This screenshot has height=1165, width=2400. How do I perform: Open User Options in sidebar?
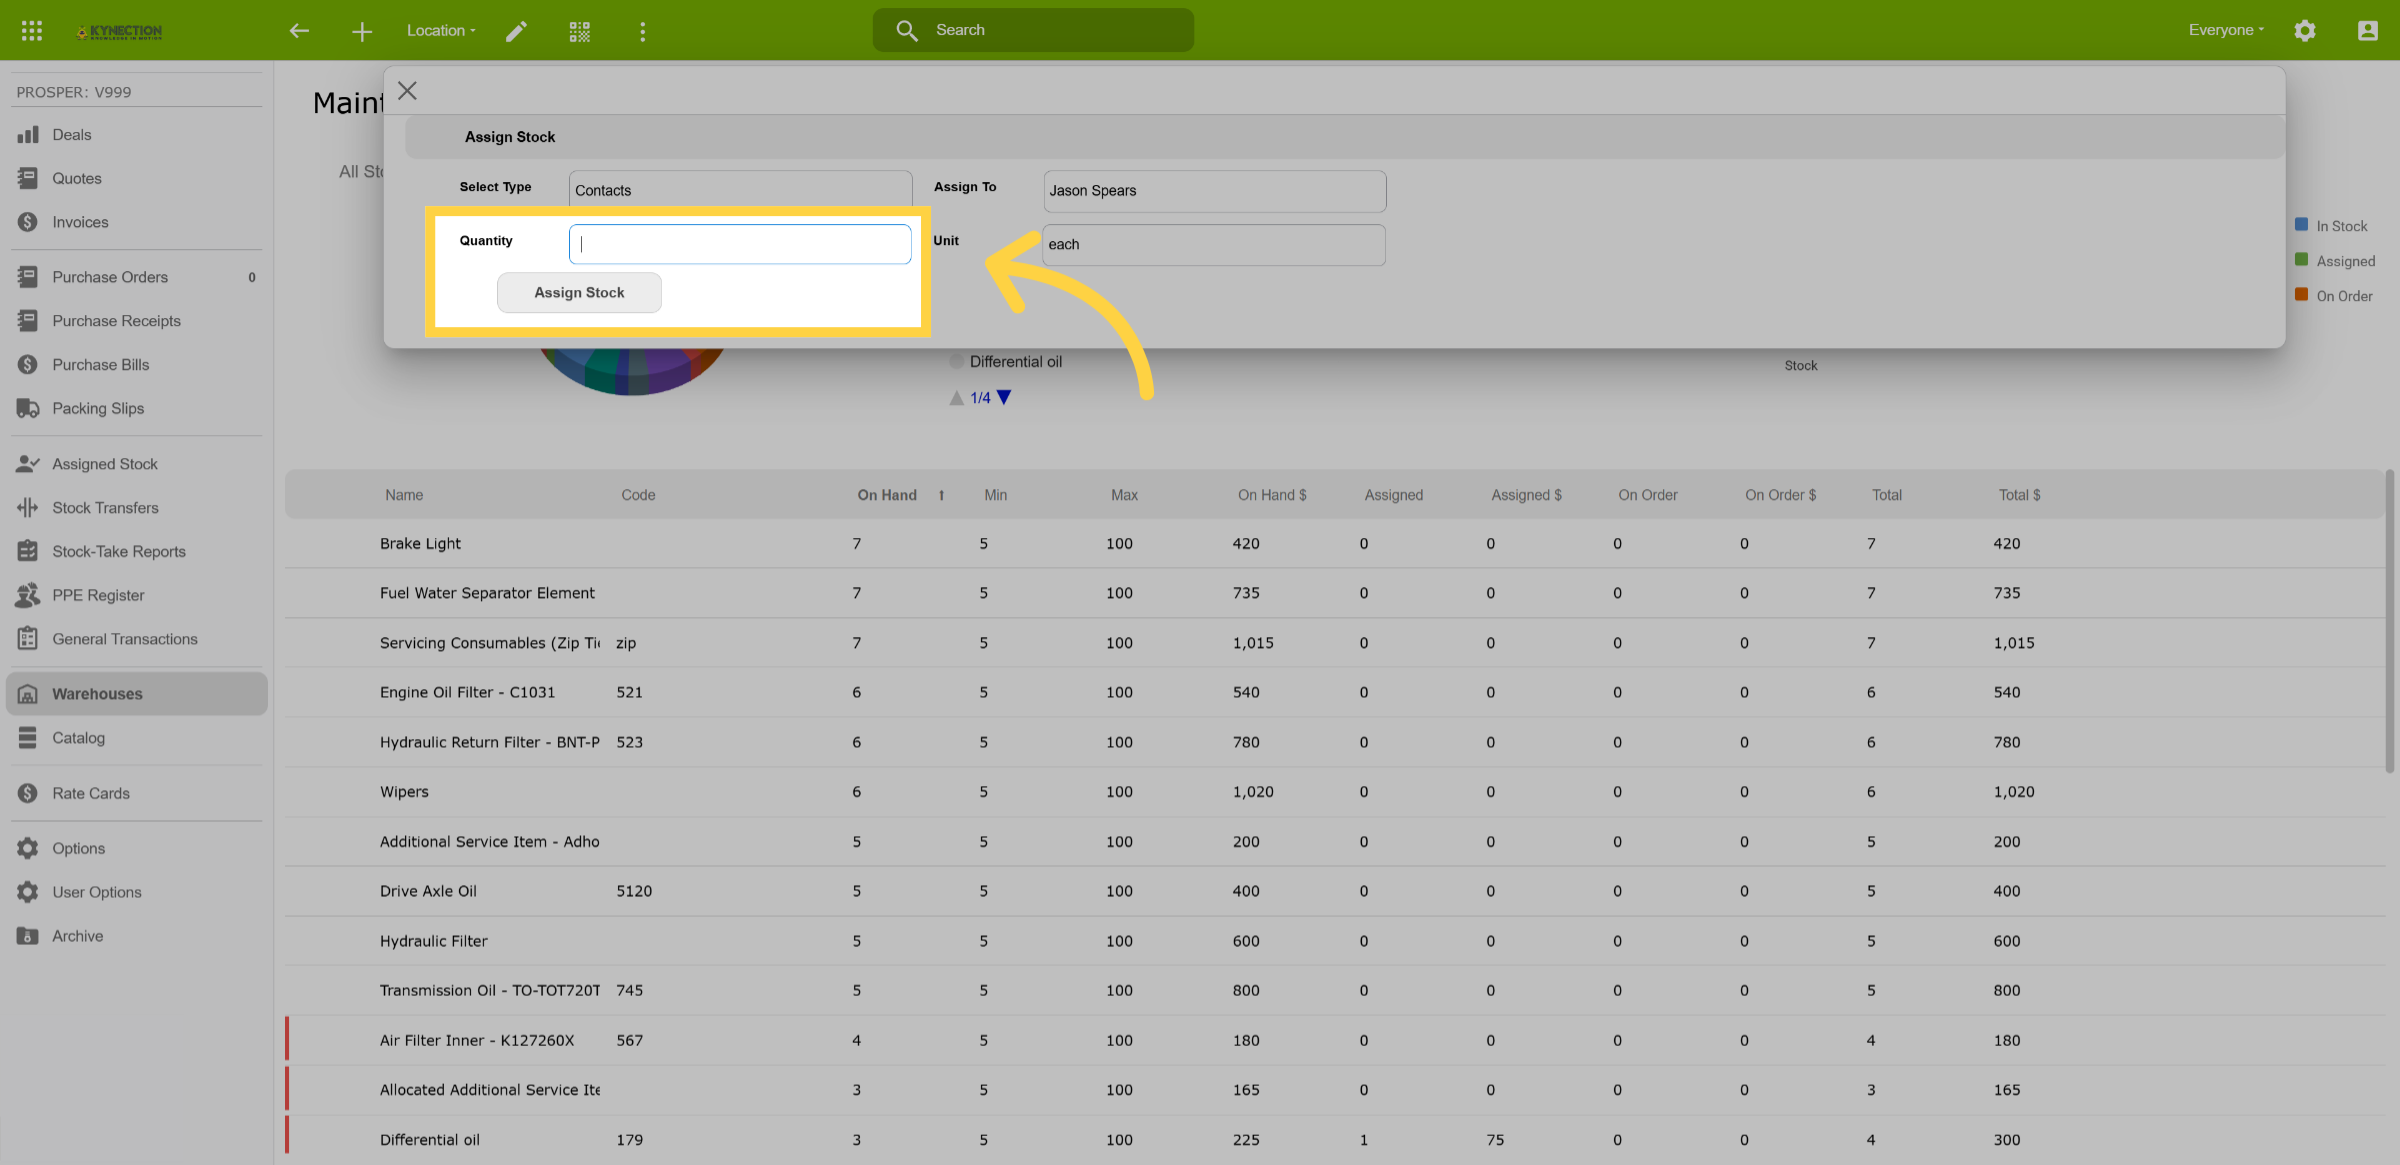pos(136,892)
